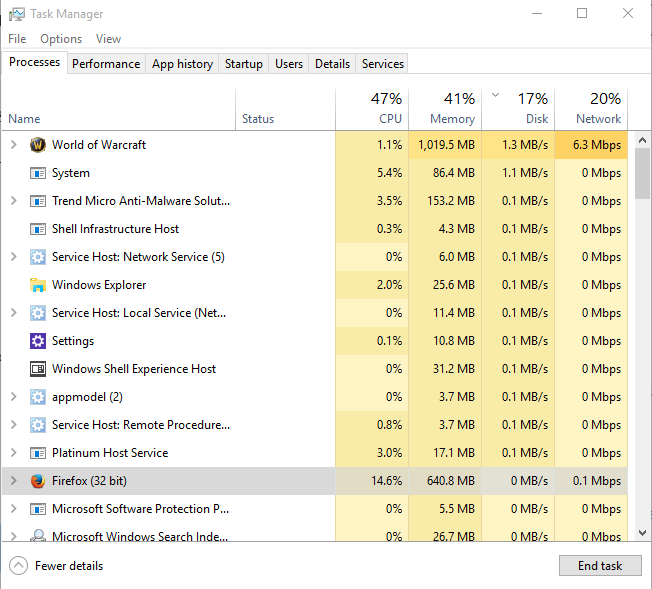This screenshot has height=589, width=652.
Task: Sort by the Memory column header
Action: click(445, 110)
